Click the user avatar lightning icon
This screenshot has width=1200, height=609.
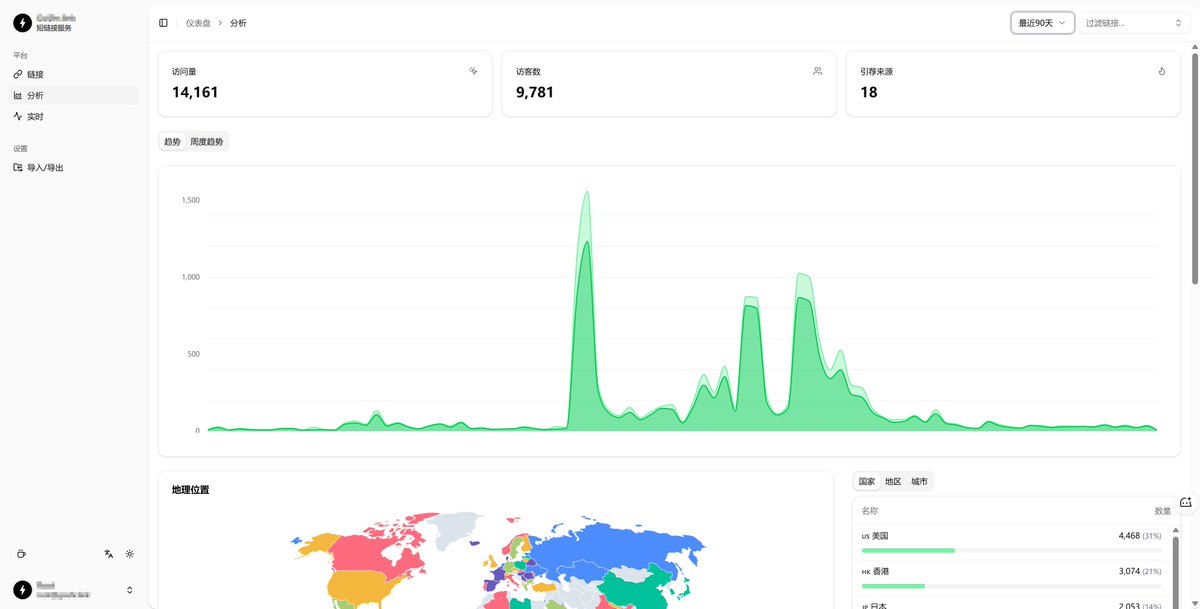click(x=22, y=590)
